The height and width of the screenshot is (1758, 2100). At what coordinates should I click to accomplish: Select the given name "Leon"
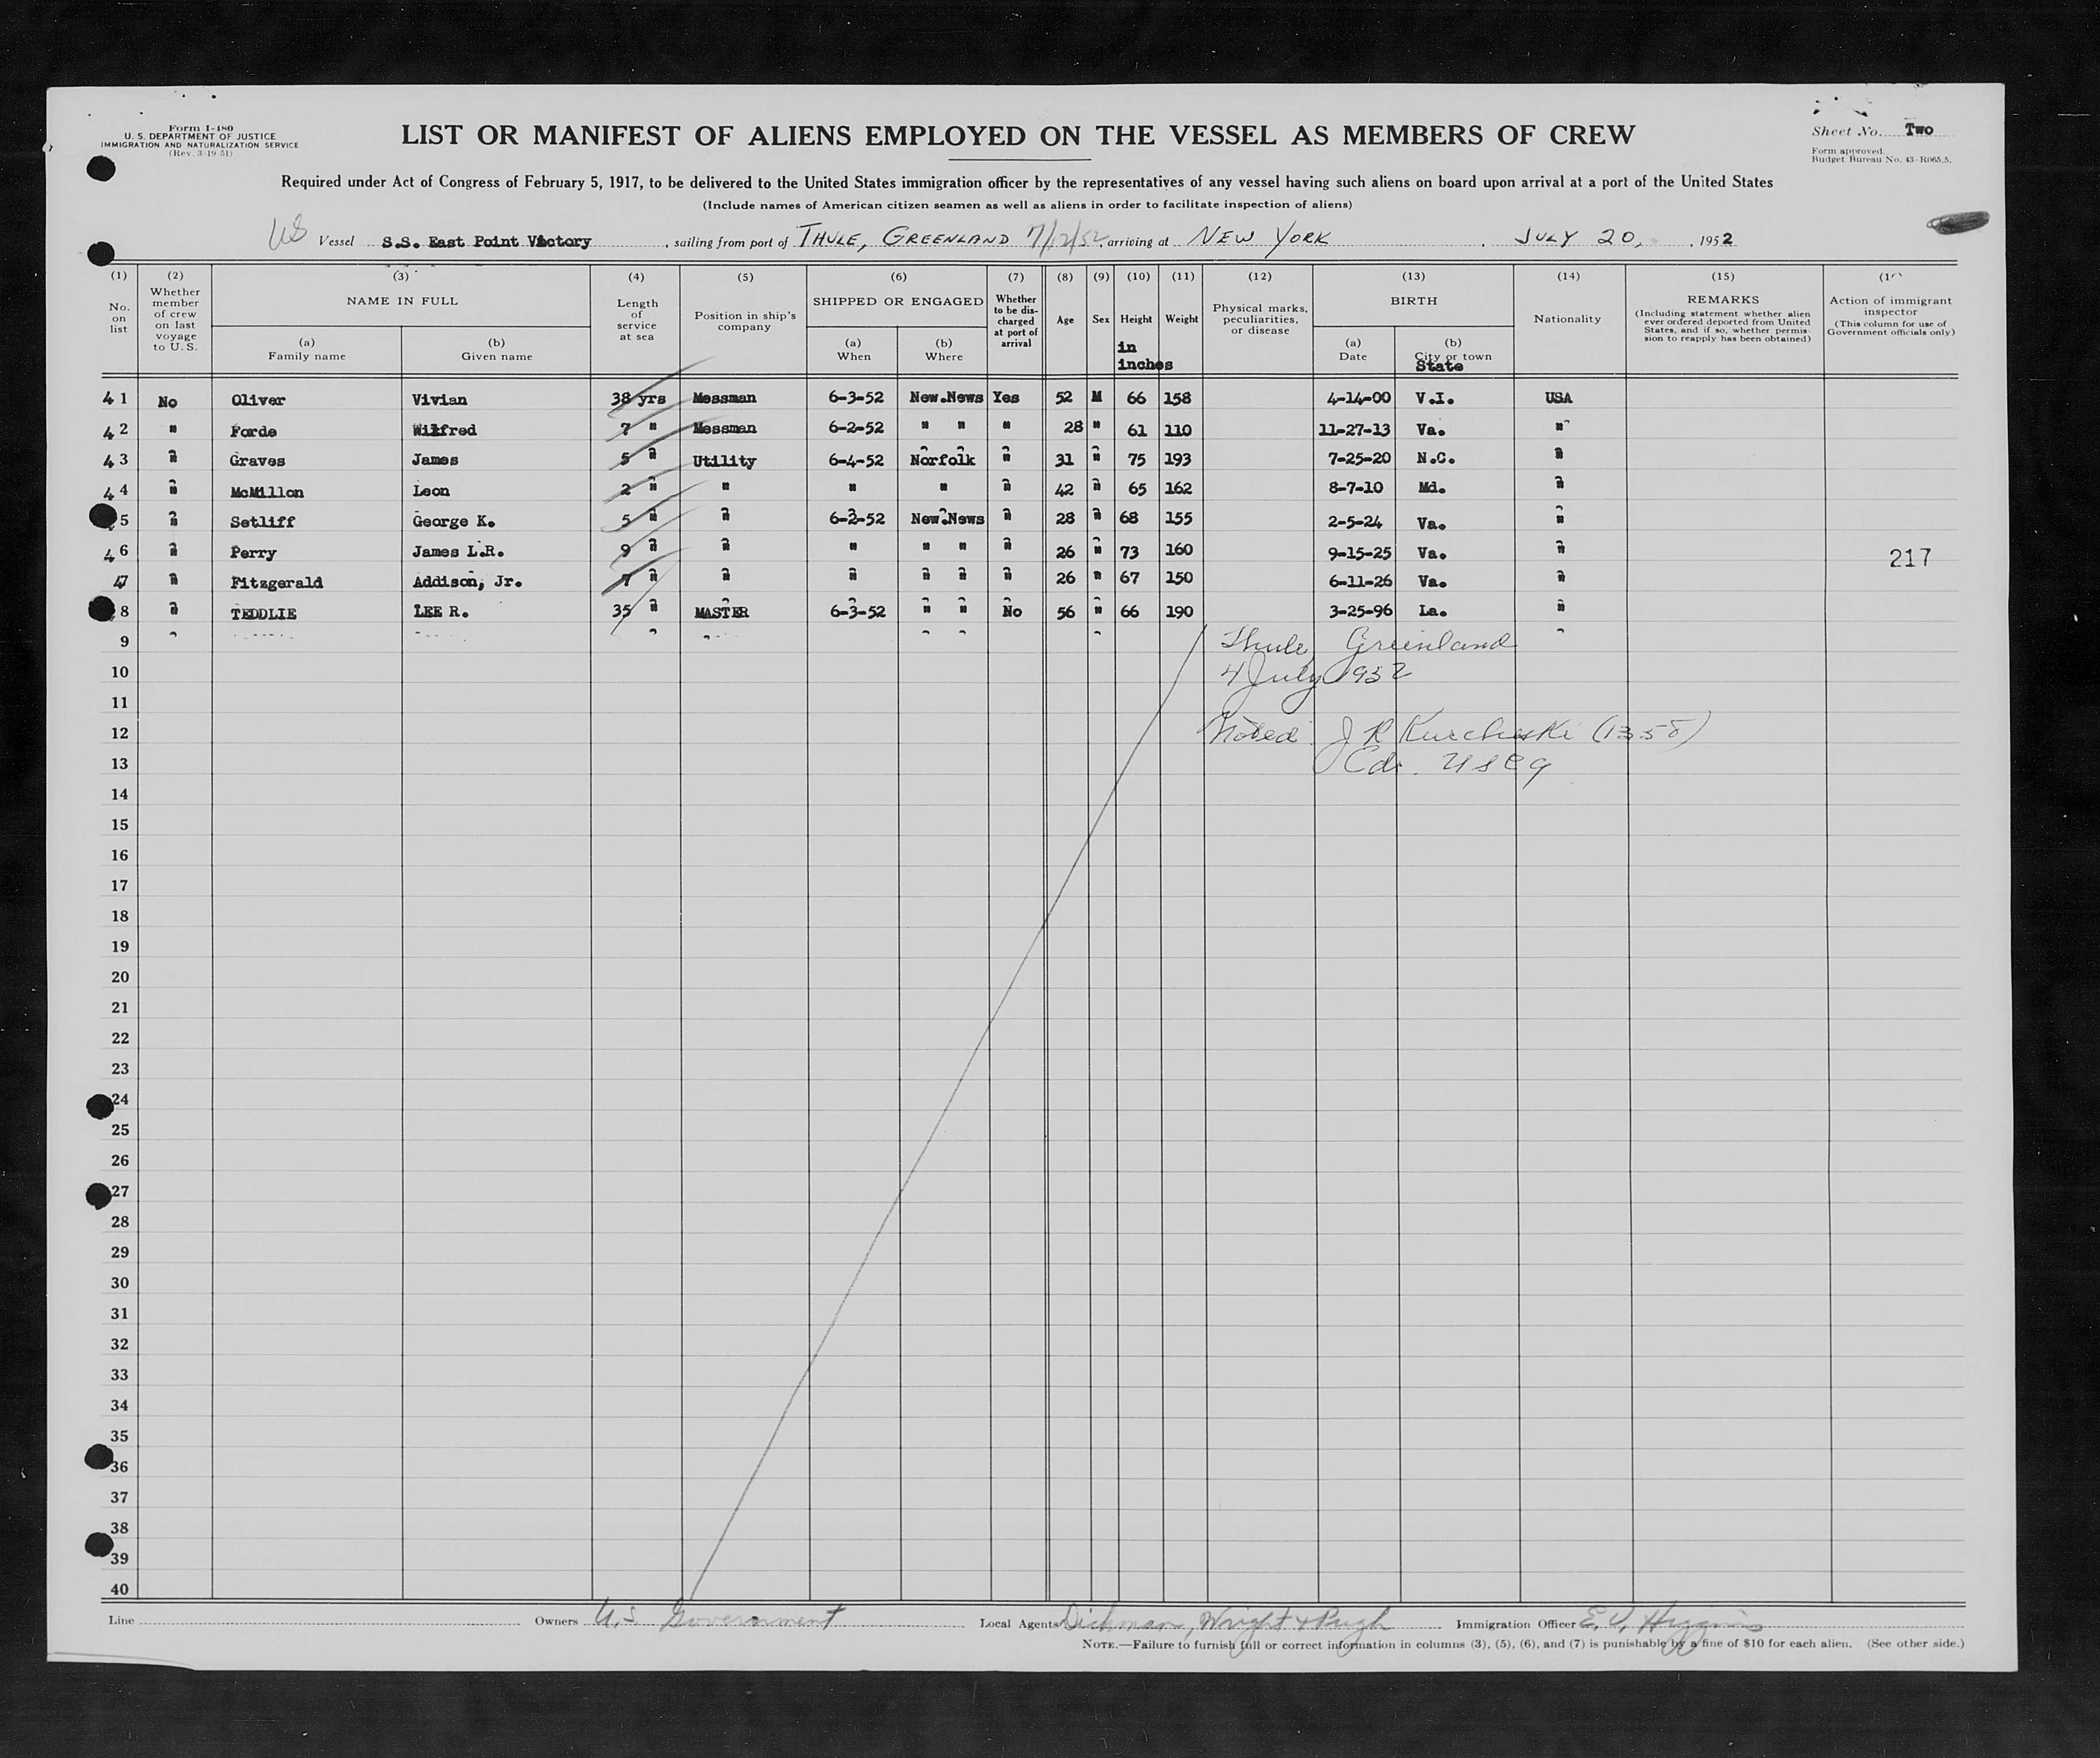pos(431,491)
